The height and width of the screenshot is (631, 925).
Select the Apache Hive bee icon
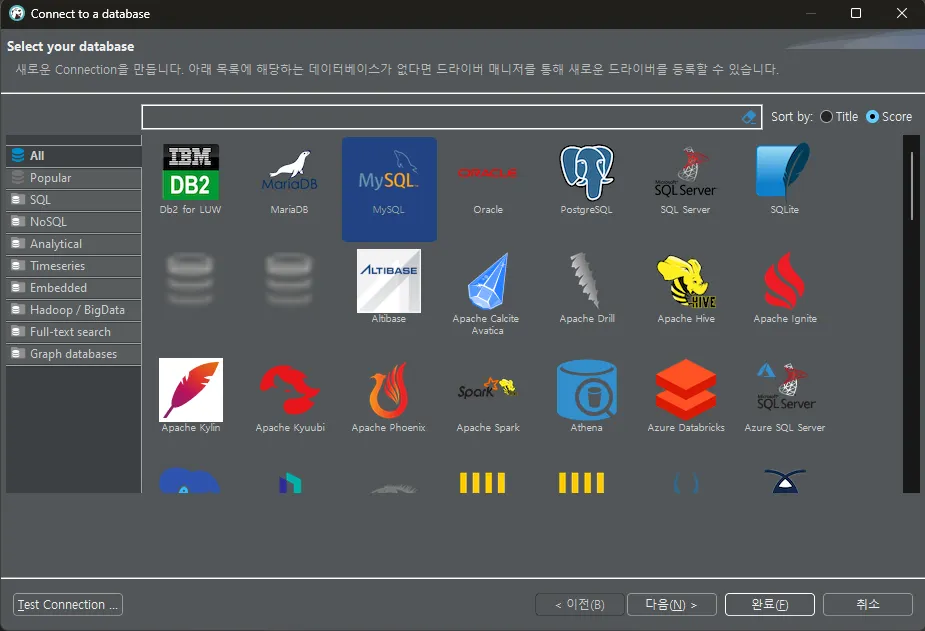click(686, 289)
